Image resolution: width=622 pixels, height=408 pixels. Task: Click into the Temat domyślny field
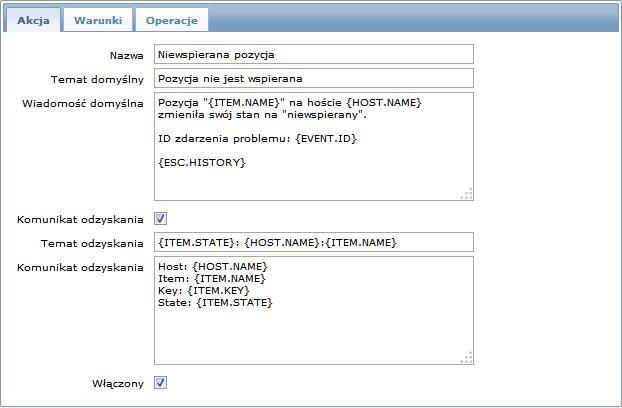pyautogui.click(x=314, y=78)
